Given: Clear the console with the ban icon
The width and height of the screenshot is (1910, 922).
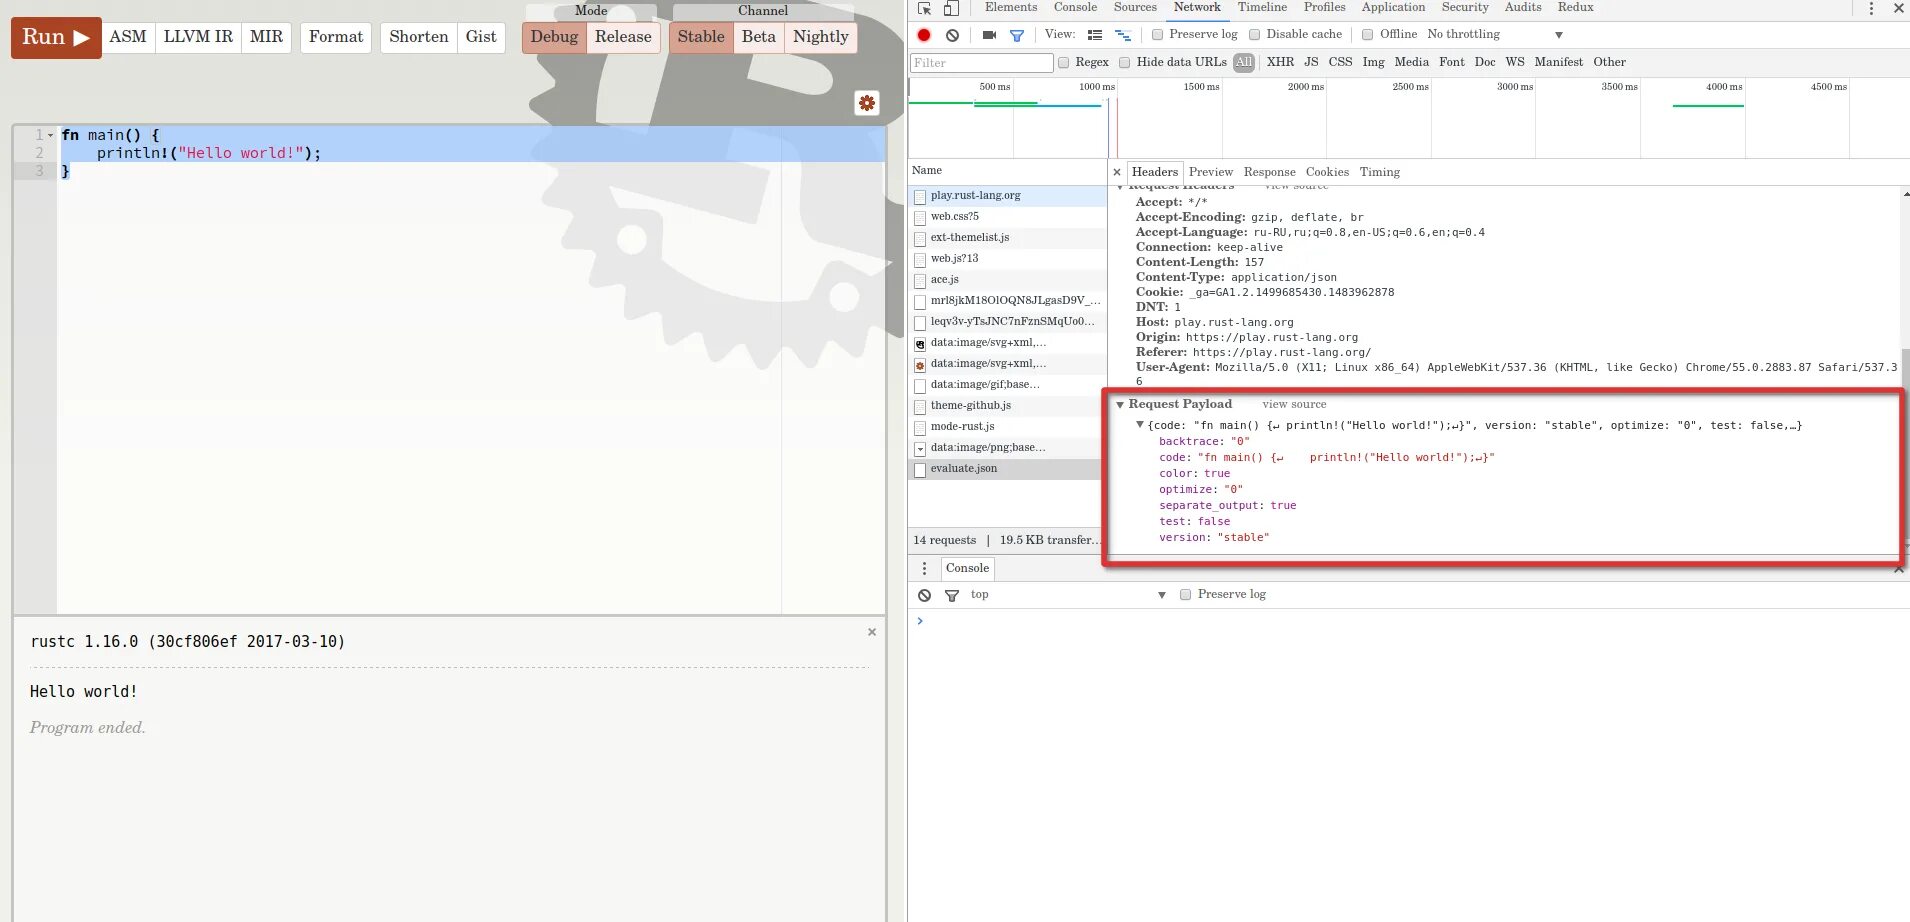Looking at the screenshot, I should pyautogui.click(x=925, y=595).
